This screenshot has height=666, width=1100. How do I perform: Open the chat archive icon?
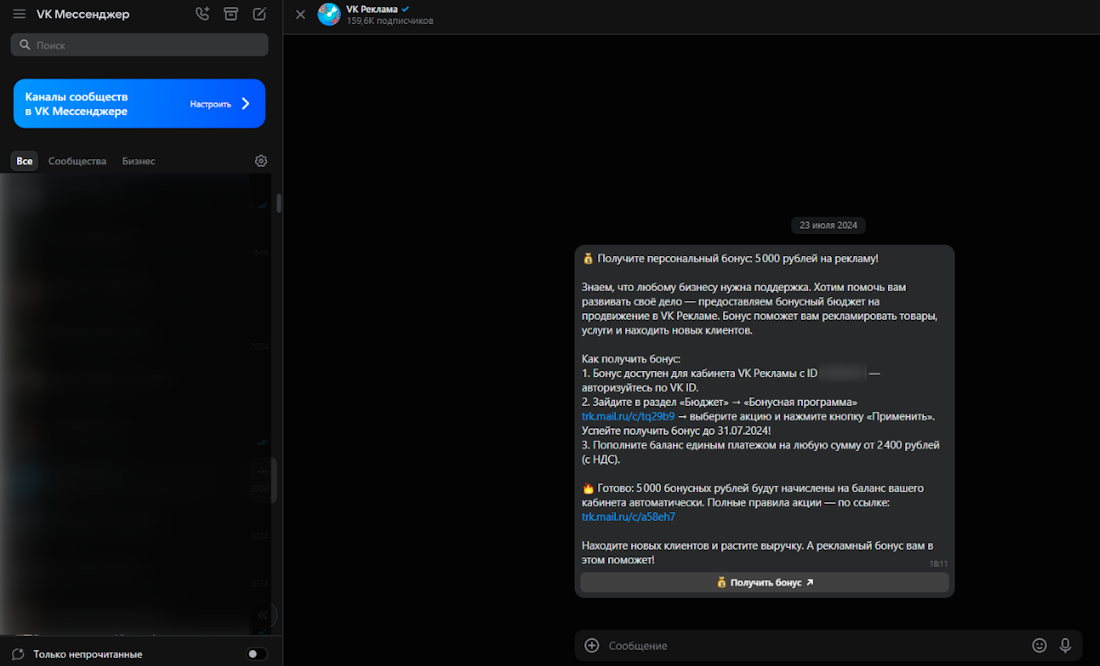click(x=231, y=14)
